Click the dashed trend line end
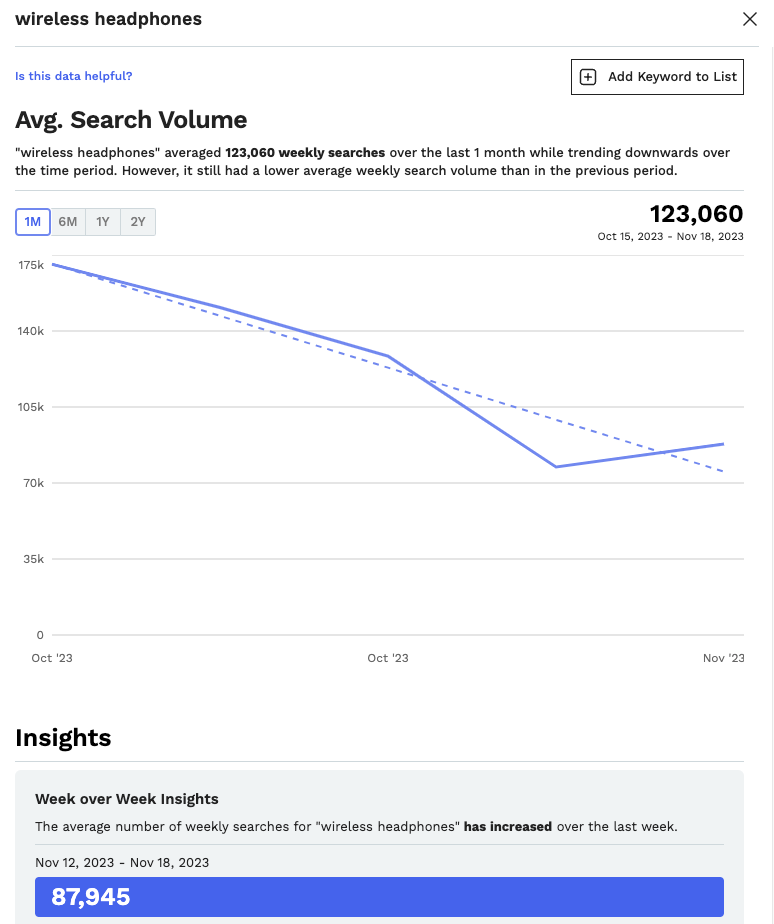Image resolution: width=774 pixels, height=924 pixels. click(x=723, y=471)
